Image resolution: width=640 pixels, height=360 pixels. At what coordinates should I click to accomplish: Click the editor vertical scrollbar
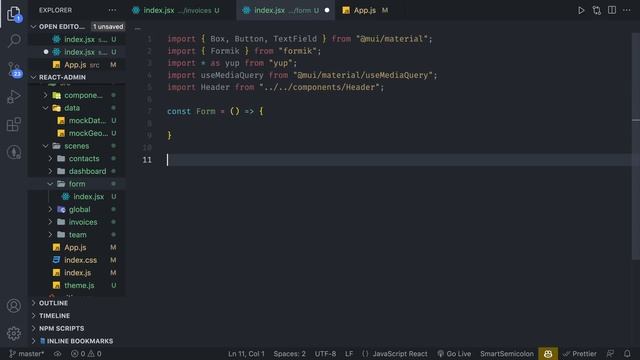[636, 147]
